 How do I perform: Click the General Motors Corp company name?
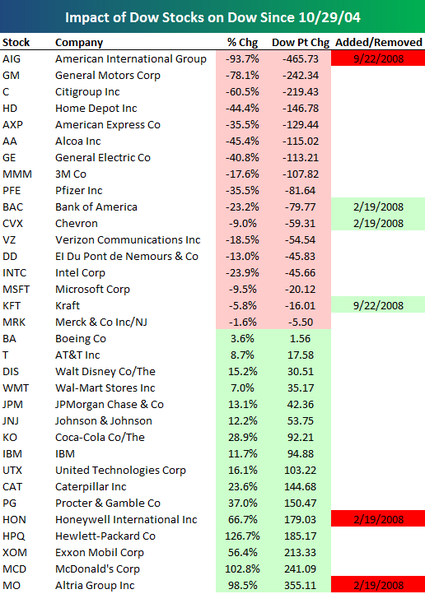(x=108, y=75)
